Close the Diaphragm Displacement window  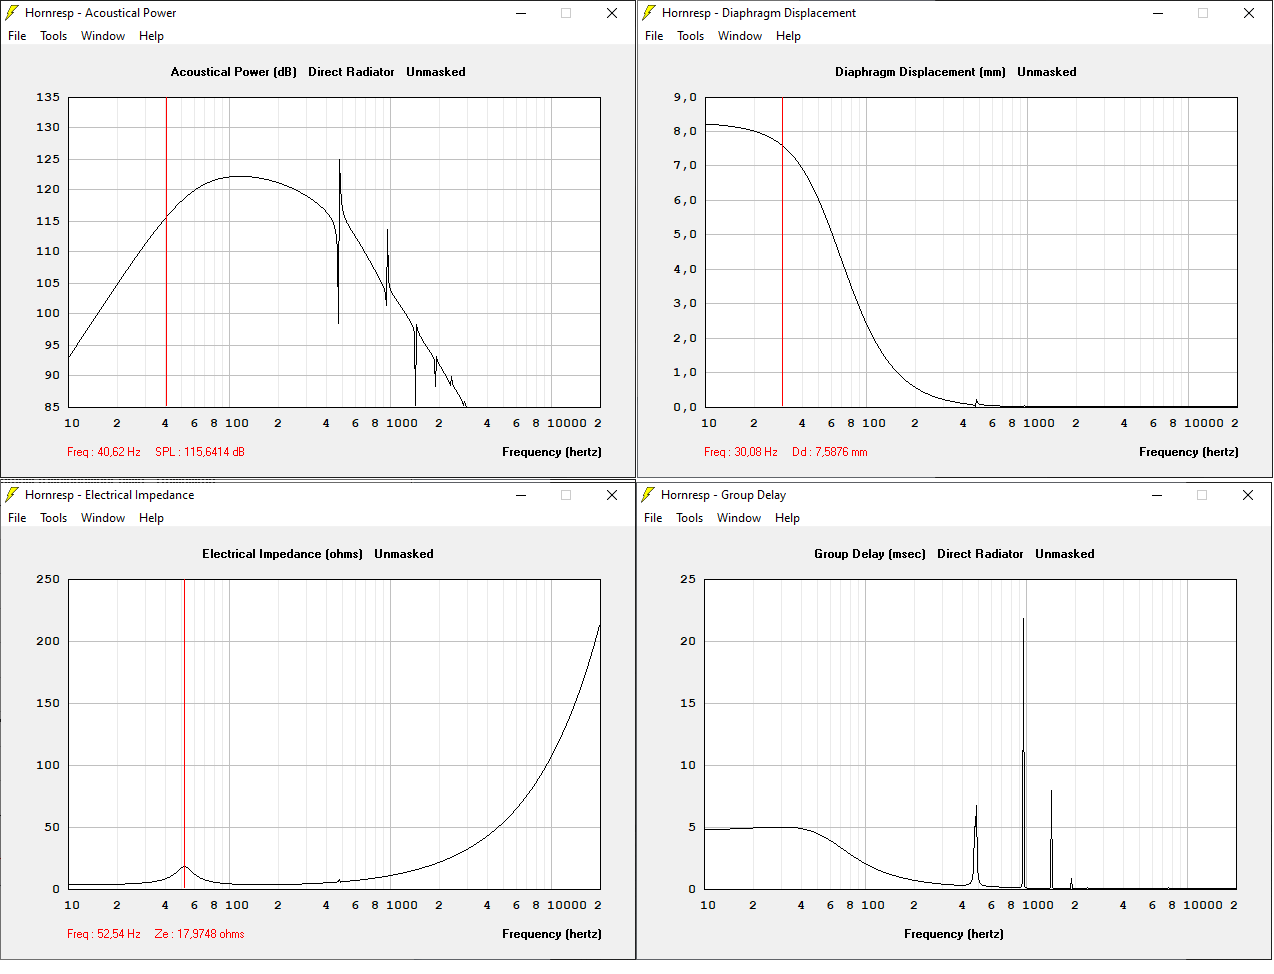click(x=1249, y=14)
